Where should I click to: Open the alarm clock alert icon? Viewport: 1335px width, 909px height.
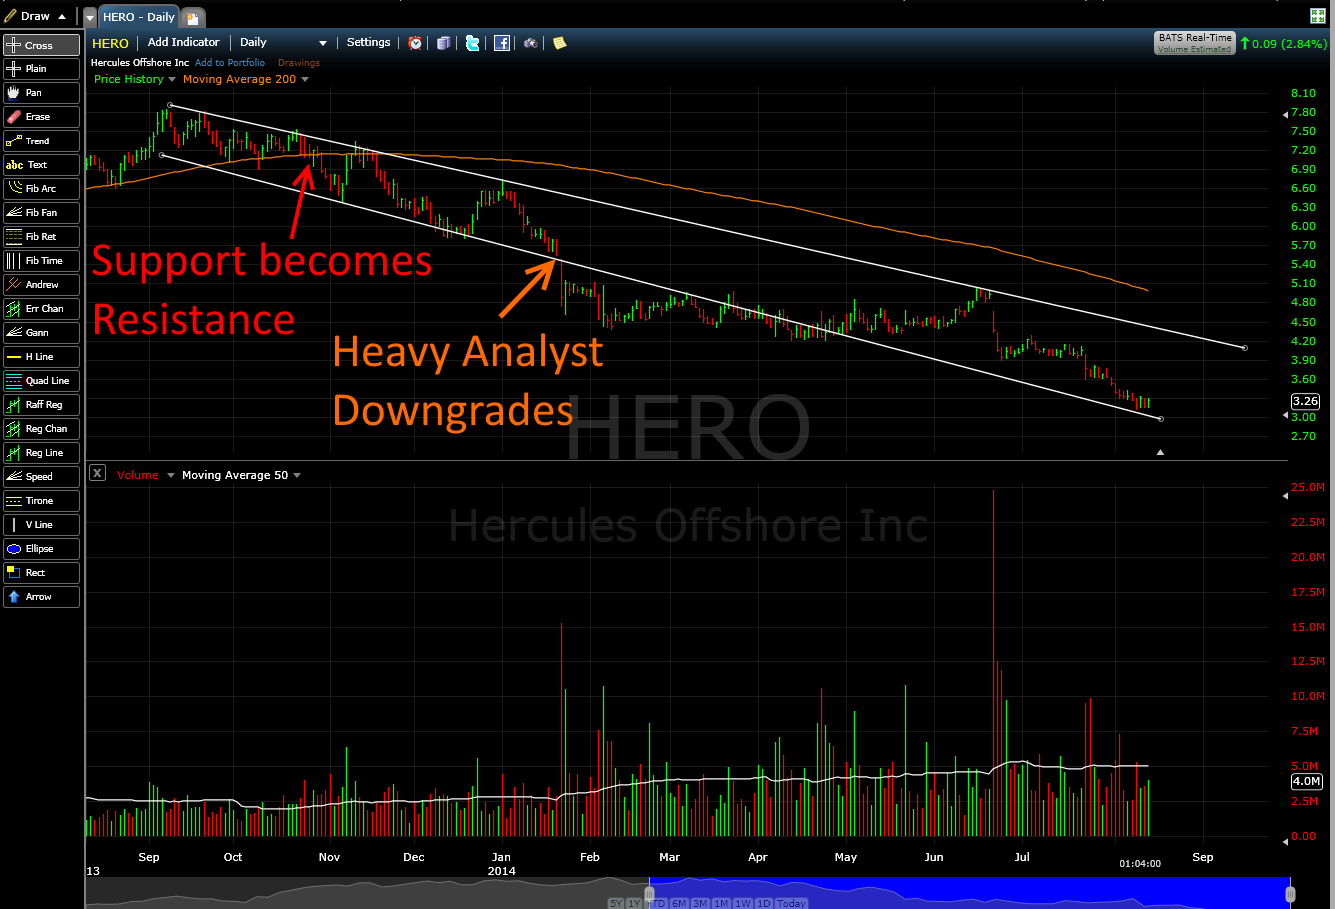click(x=415, y=43)
